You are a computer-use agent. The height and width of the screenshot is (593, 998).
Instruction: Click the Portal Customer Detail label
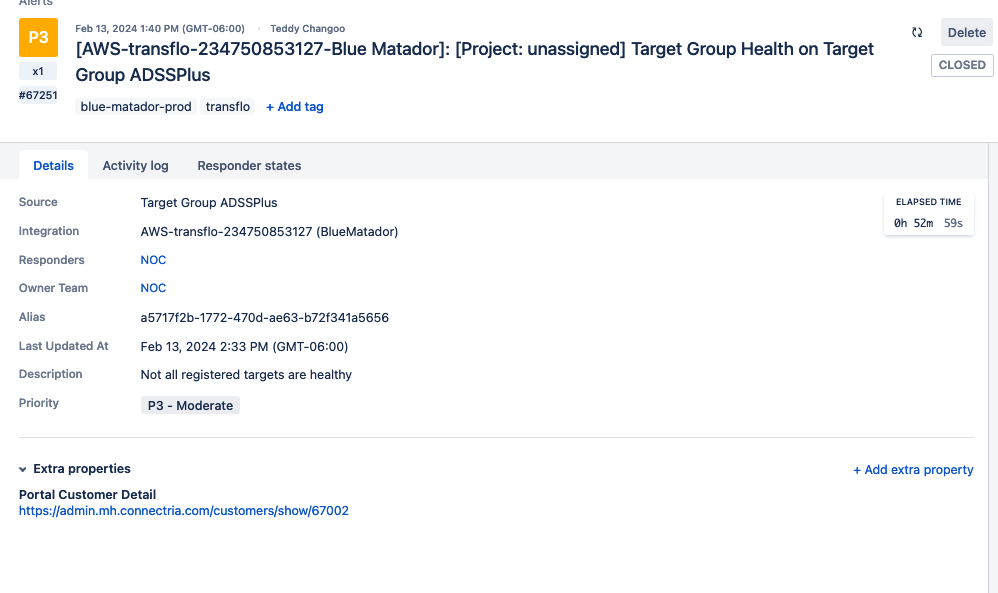tap(87, 494)
